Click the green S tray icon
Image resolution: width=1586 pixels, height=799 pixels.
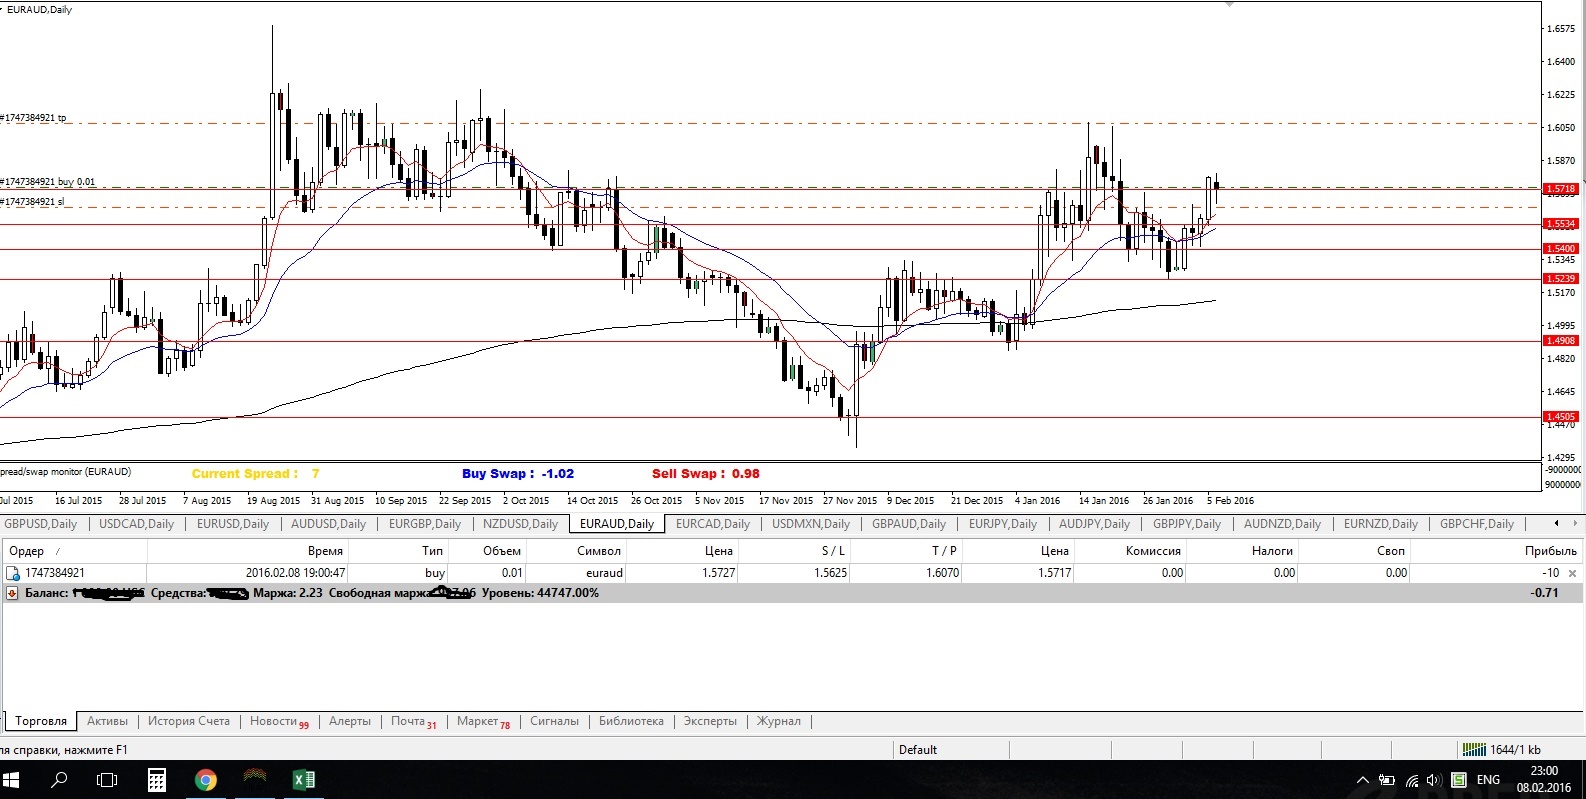(1459, 780)
